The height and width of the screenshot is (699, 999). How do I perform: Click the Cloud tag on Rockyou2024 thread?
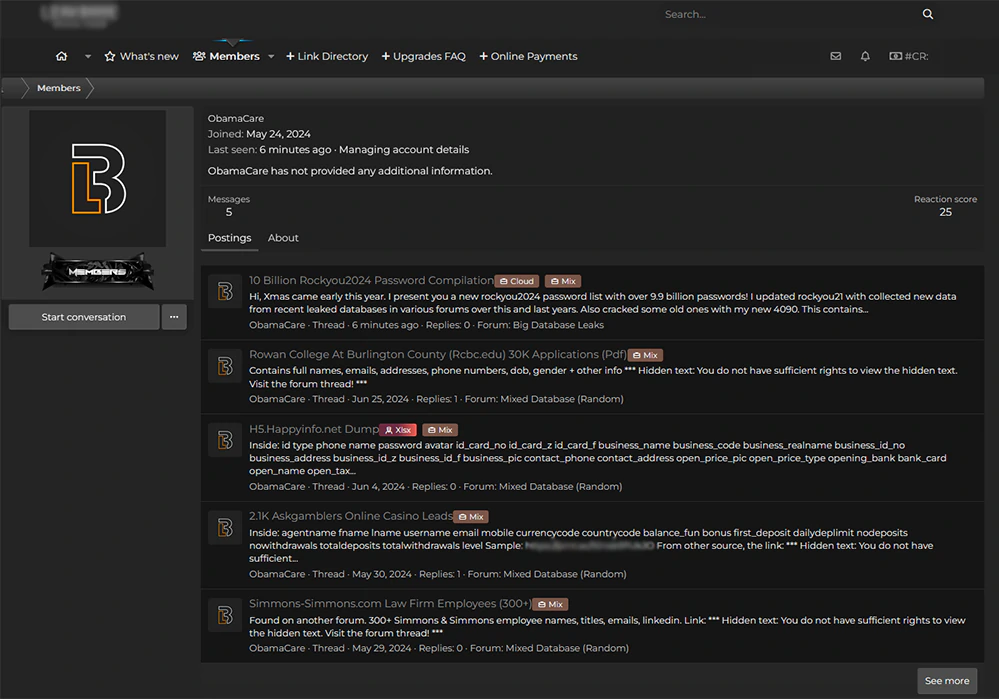[517, 281]
